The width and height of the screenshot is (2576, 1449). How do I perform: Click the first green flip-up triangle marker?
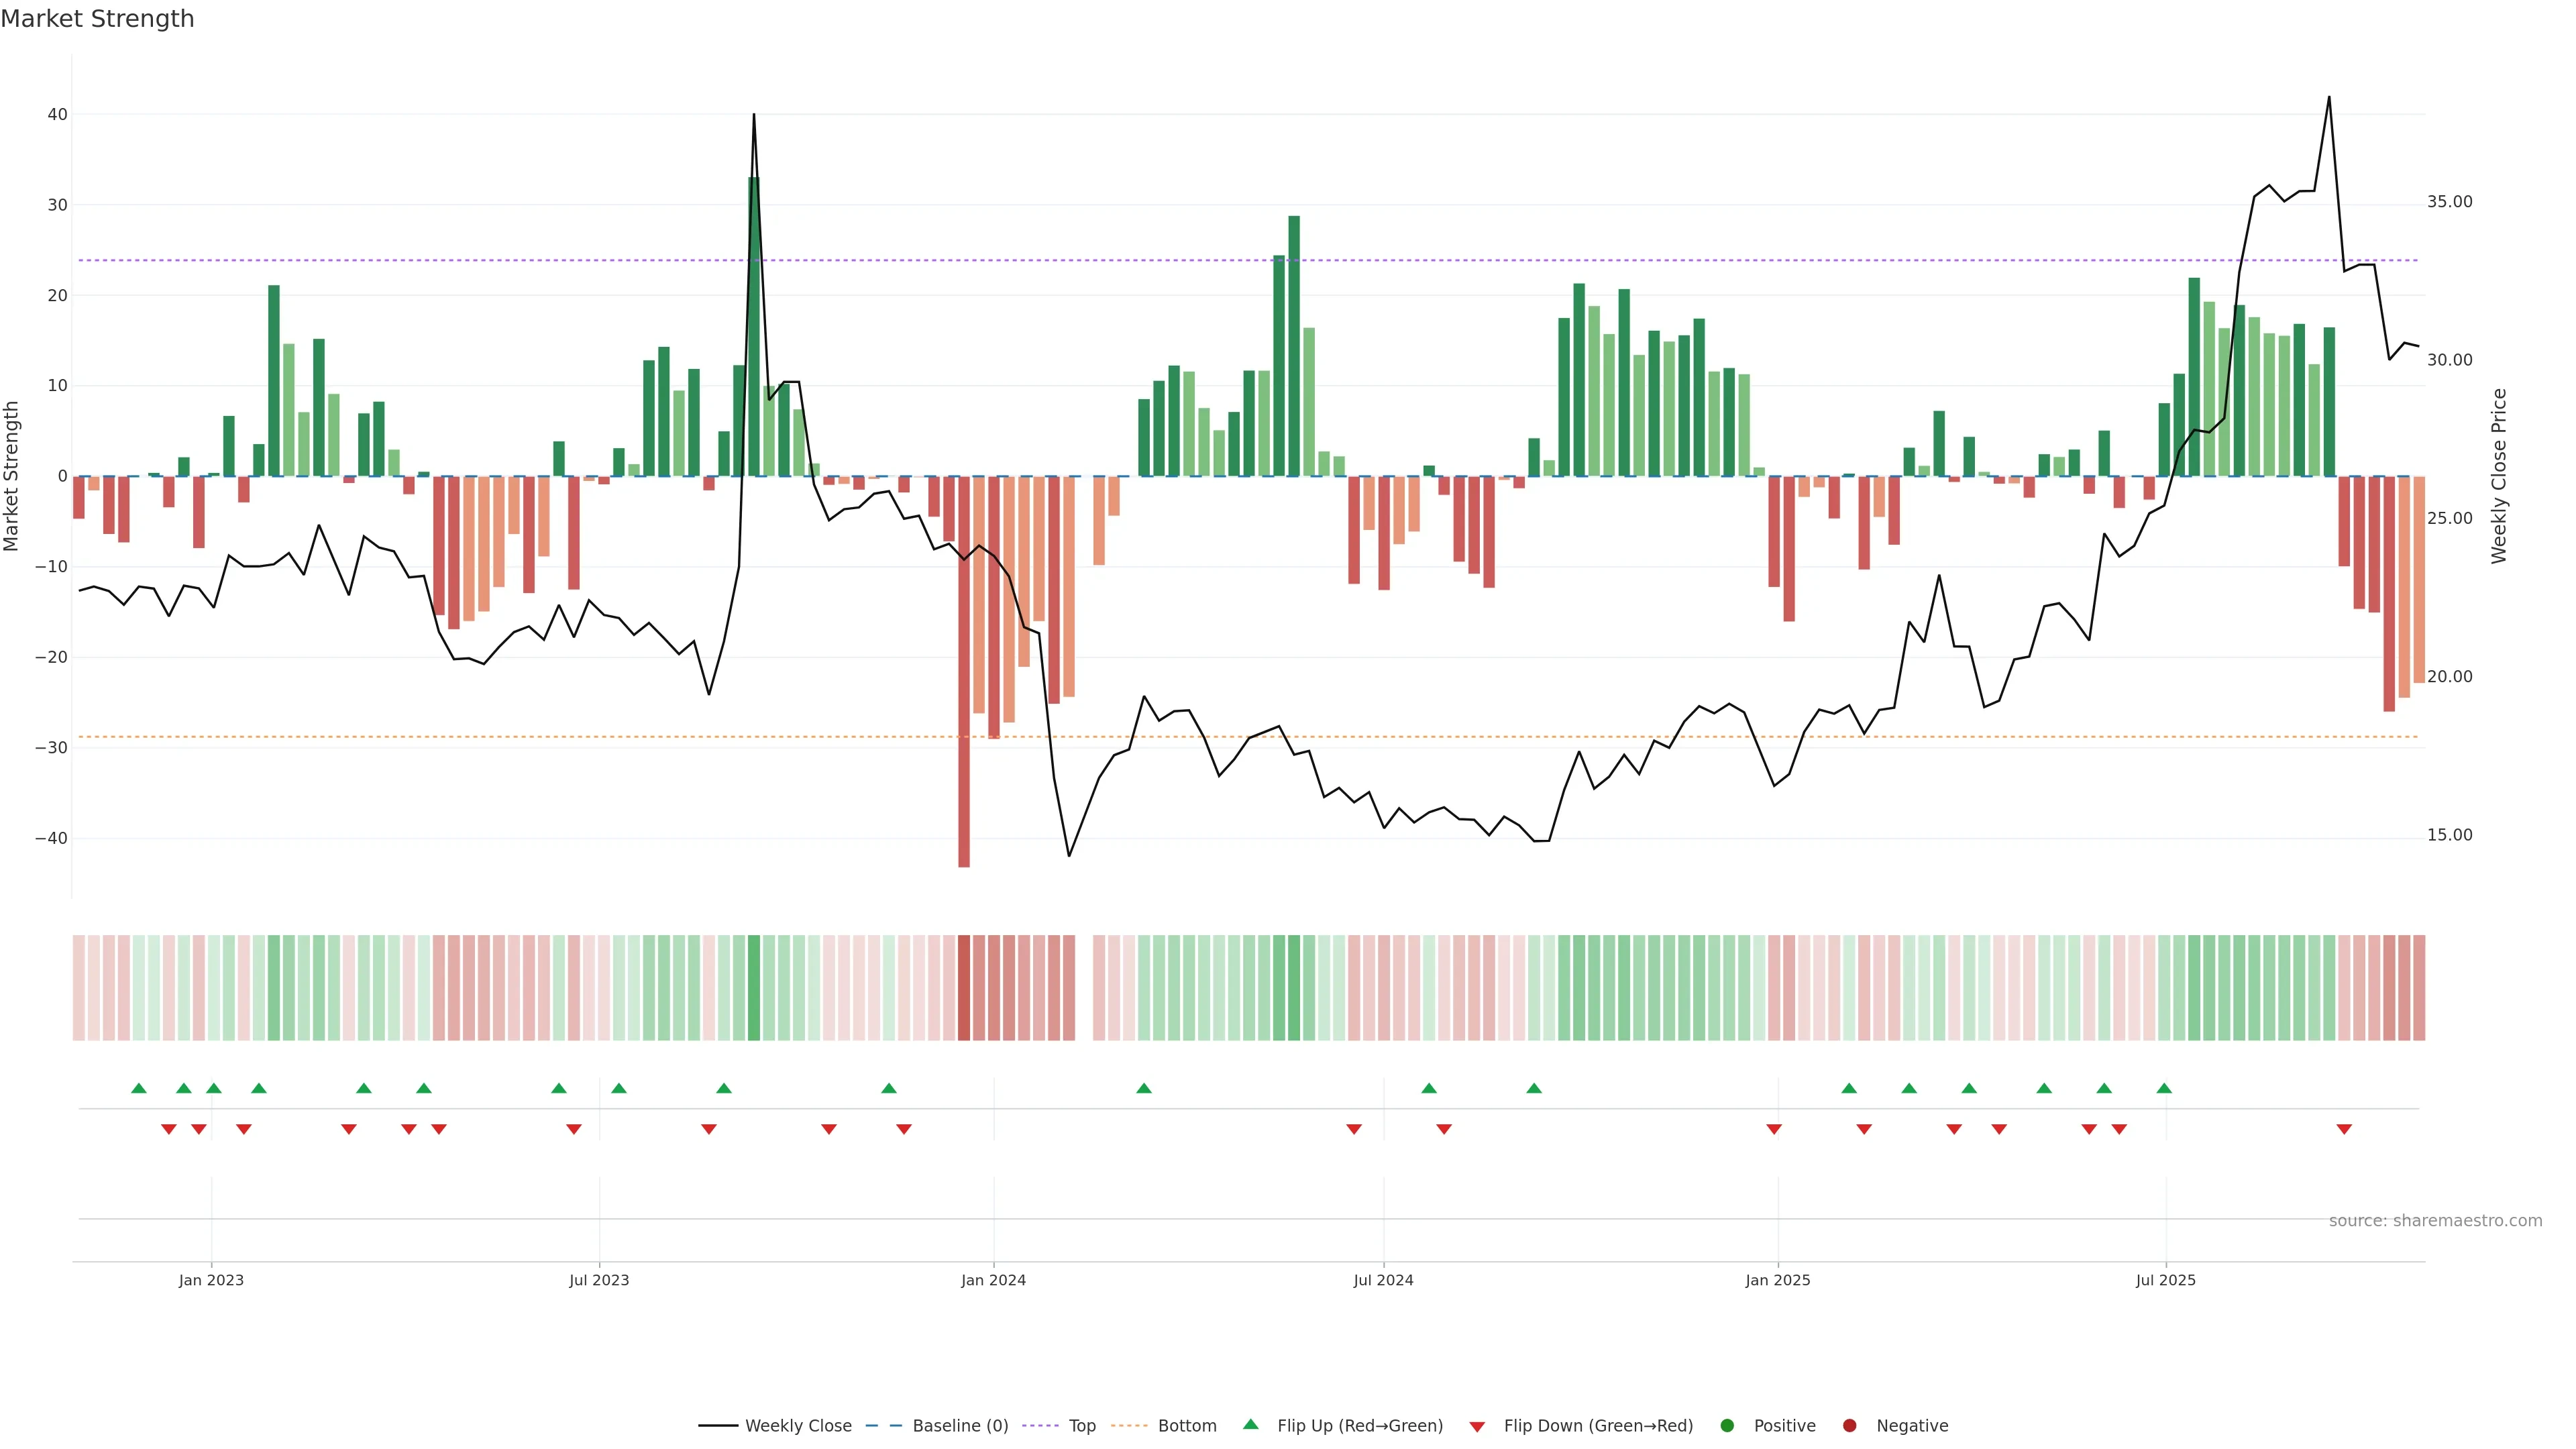139,1088
